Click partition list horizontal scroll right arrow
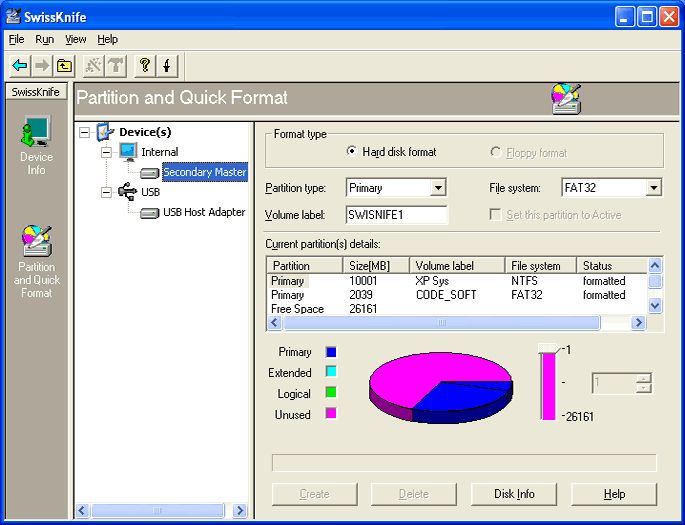 pyautogui.click(x=639, y=323)
